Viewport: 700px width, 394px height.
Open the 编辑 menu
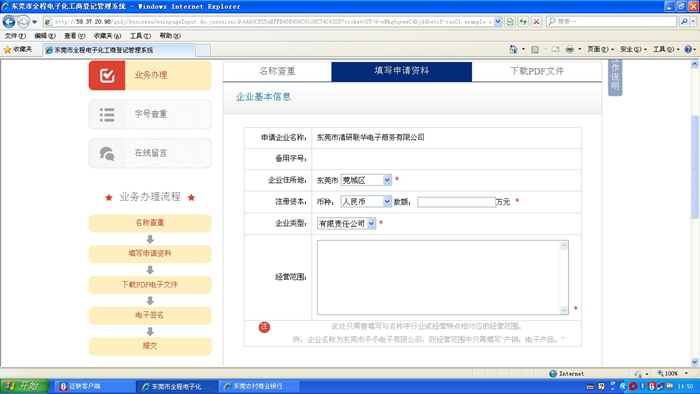(45, 36)
